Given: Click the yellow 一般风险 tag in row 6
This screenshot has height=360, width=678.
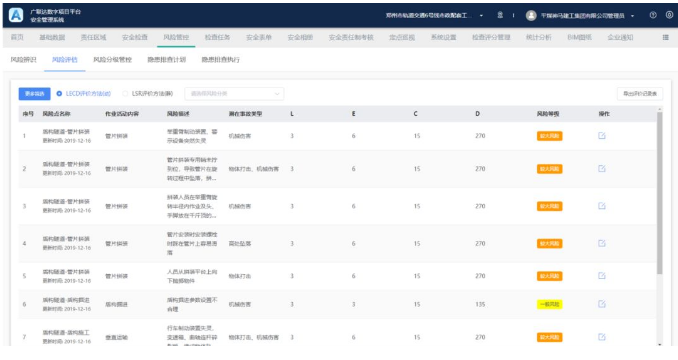Looking at the screenshot, I should [549, 304].
